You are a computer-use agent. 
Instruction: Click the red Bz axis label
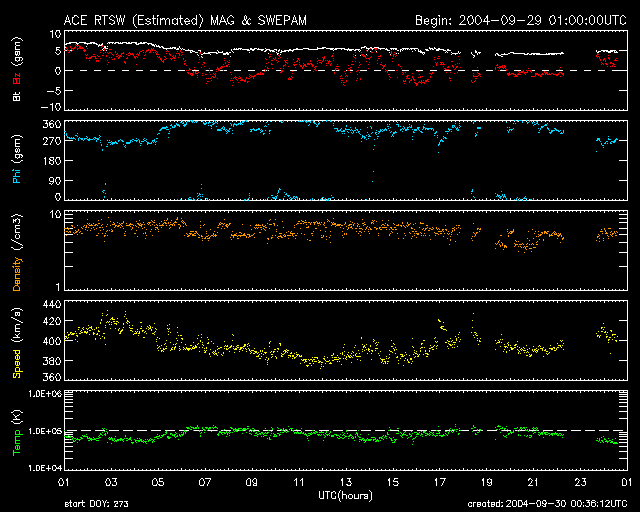tap(16, 77)
